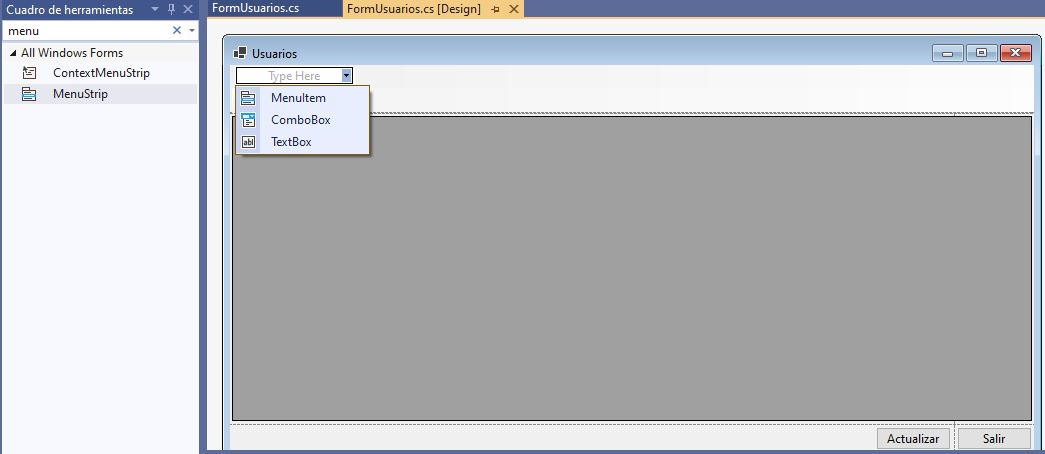Select ContextMenuStrip in the toolbox list
The height and width of the screenshot is (454, 1045).
pyautogui.click(x=100, y=73)
